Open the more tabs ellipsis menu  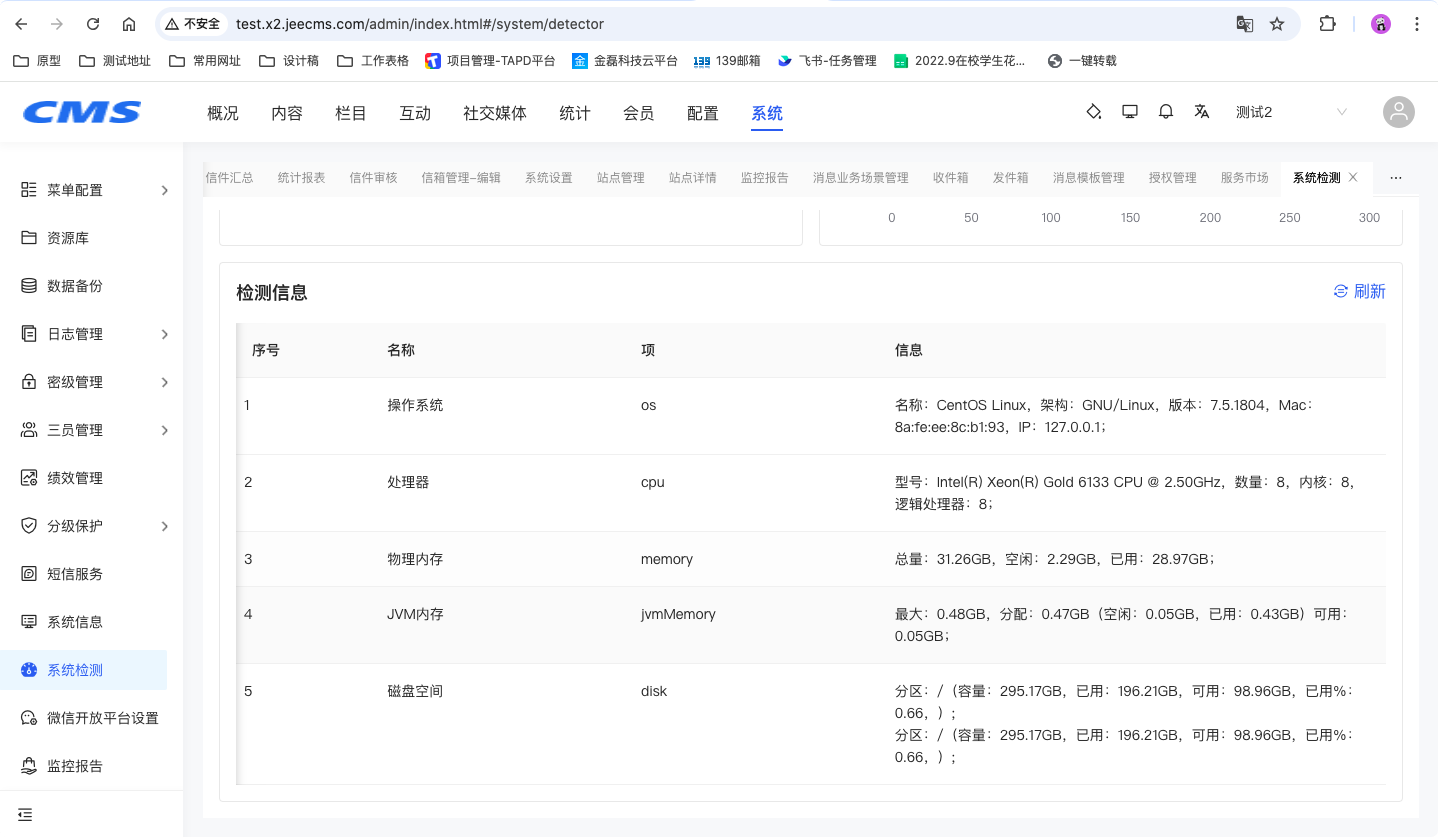1396,178
